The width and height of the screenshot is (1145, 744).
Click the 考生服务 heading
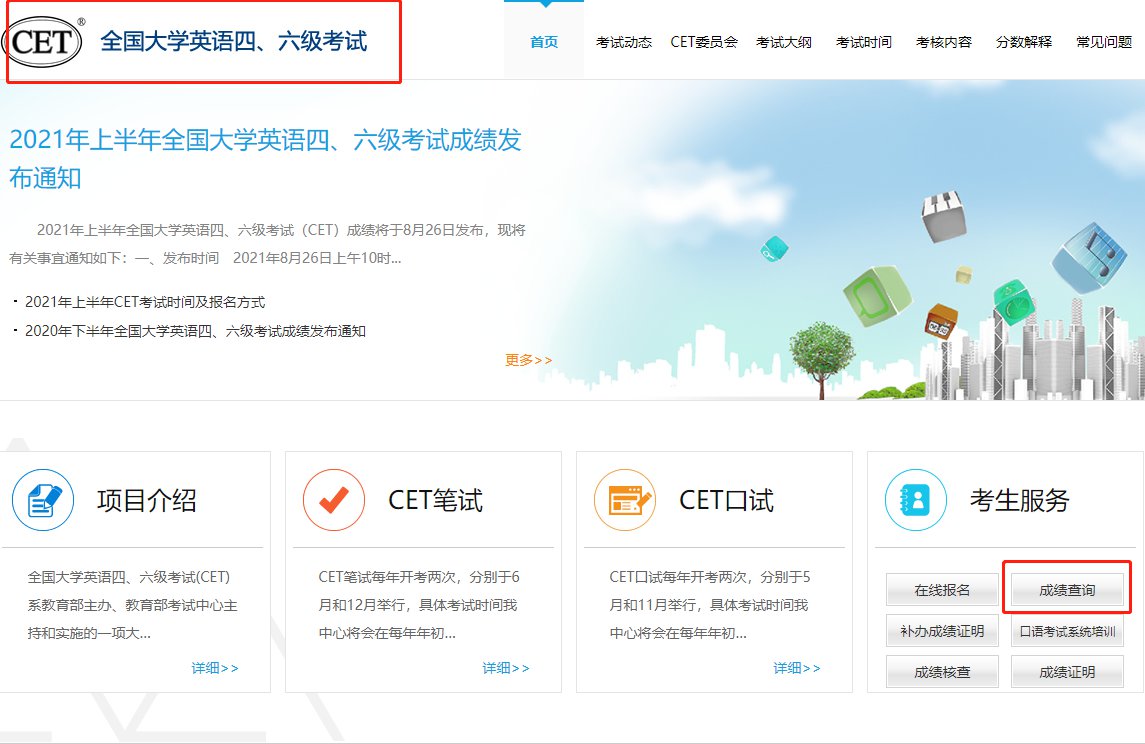(x=1019, y=500)
